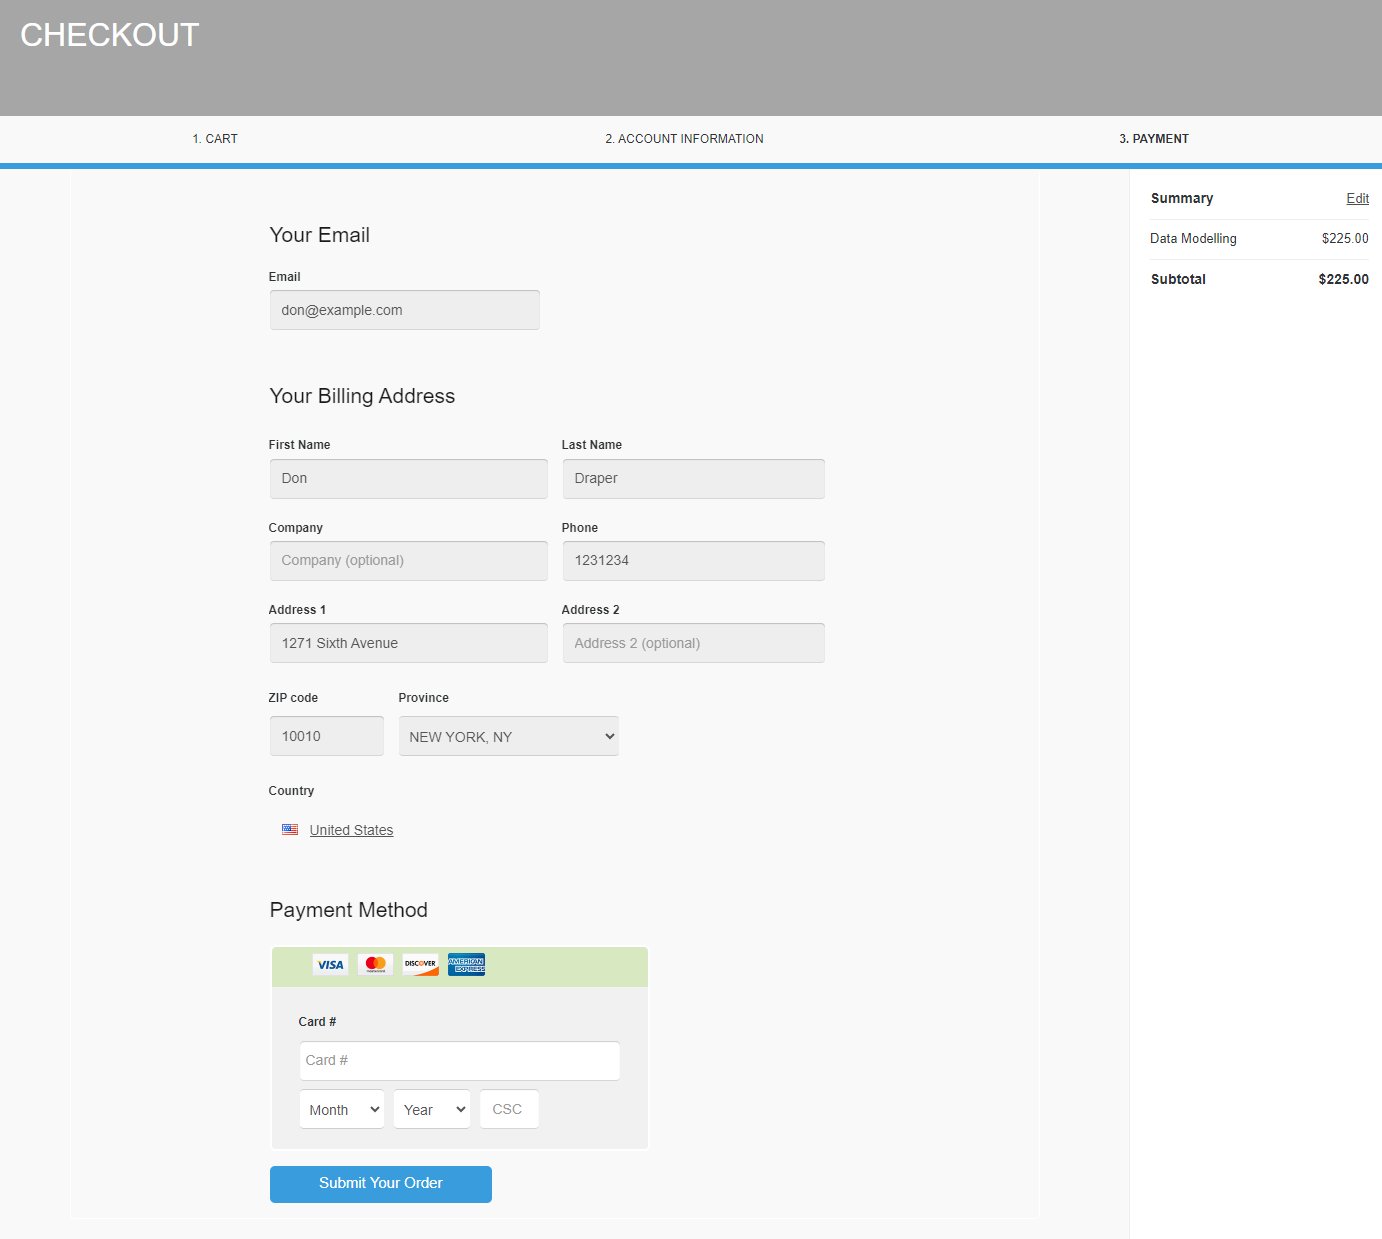Click the Edit summary link
The height and width of the screenshot is (1239, 1382).
click(1357, 198)
